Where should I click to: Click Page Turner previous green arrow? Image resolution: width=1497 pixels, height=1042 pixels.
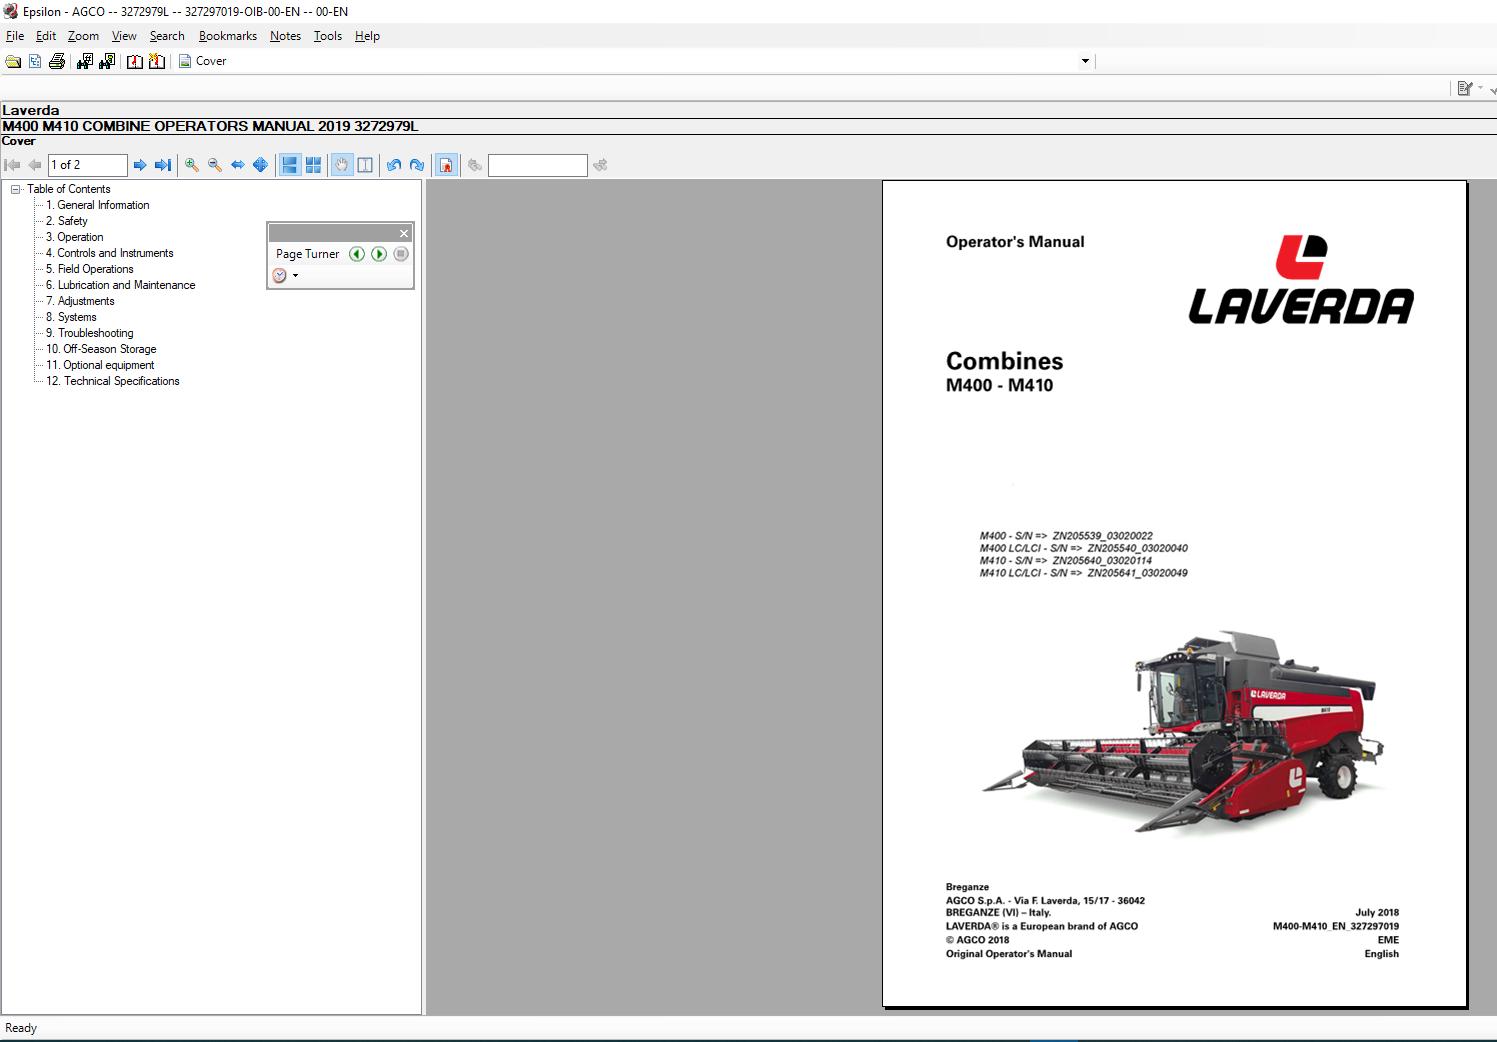357,254
